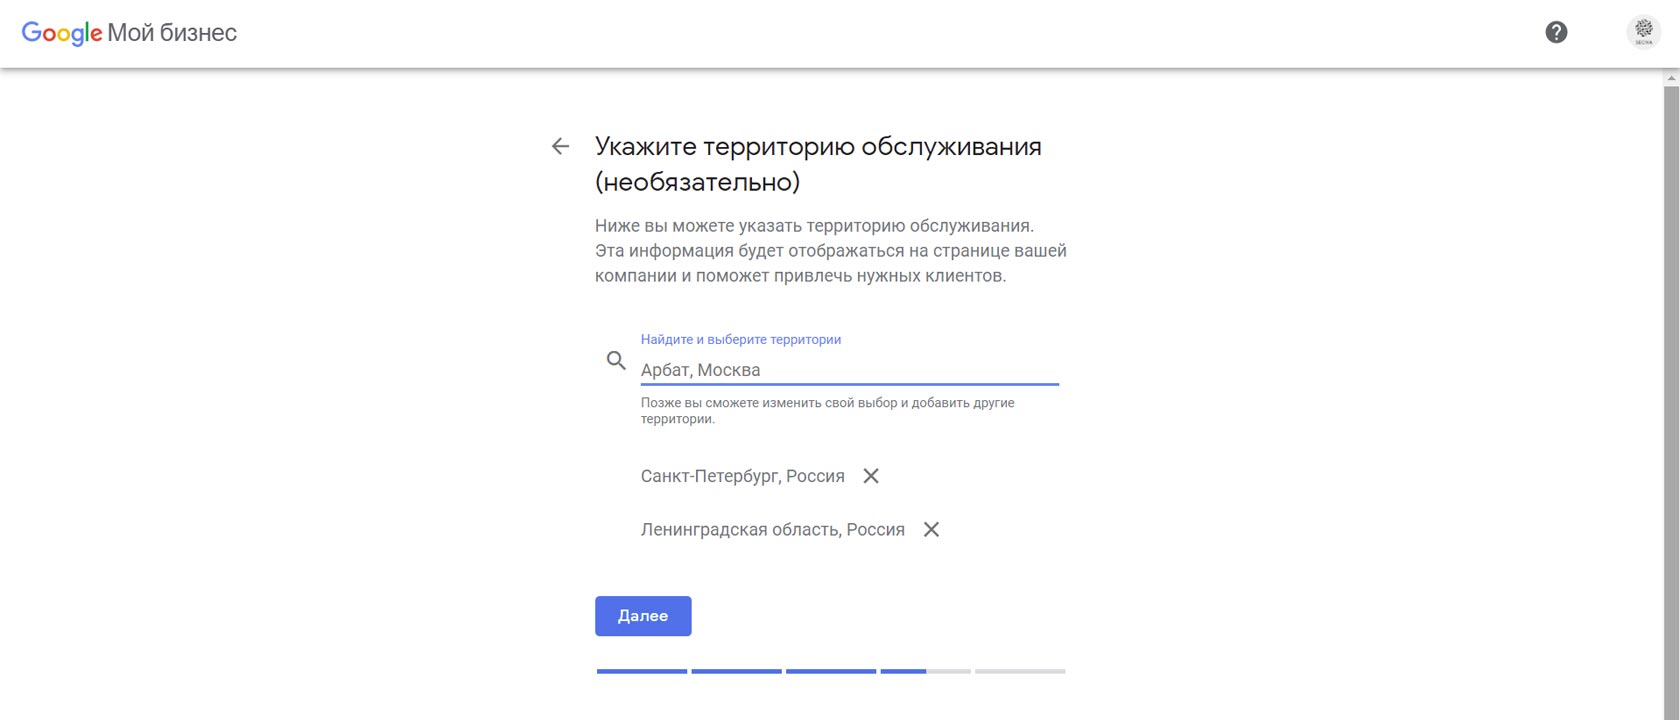Open the account avatar in top right
Screen dimensions: 1680x720
click(1643, 32)
